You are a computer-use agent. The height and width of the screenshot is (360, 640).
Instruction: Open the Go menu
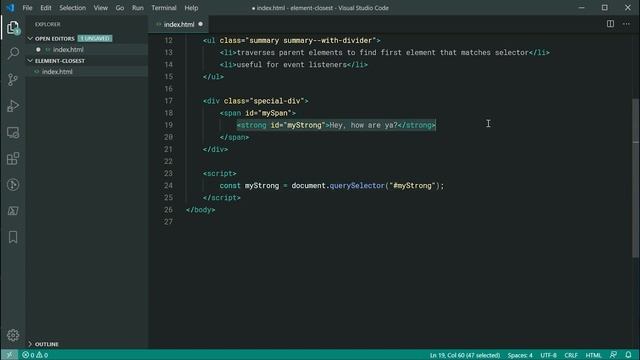pos(120,8)
